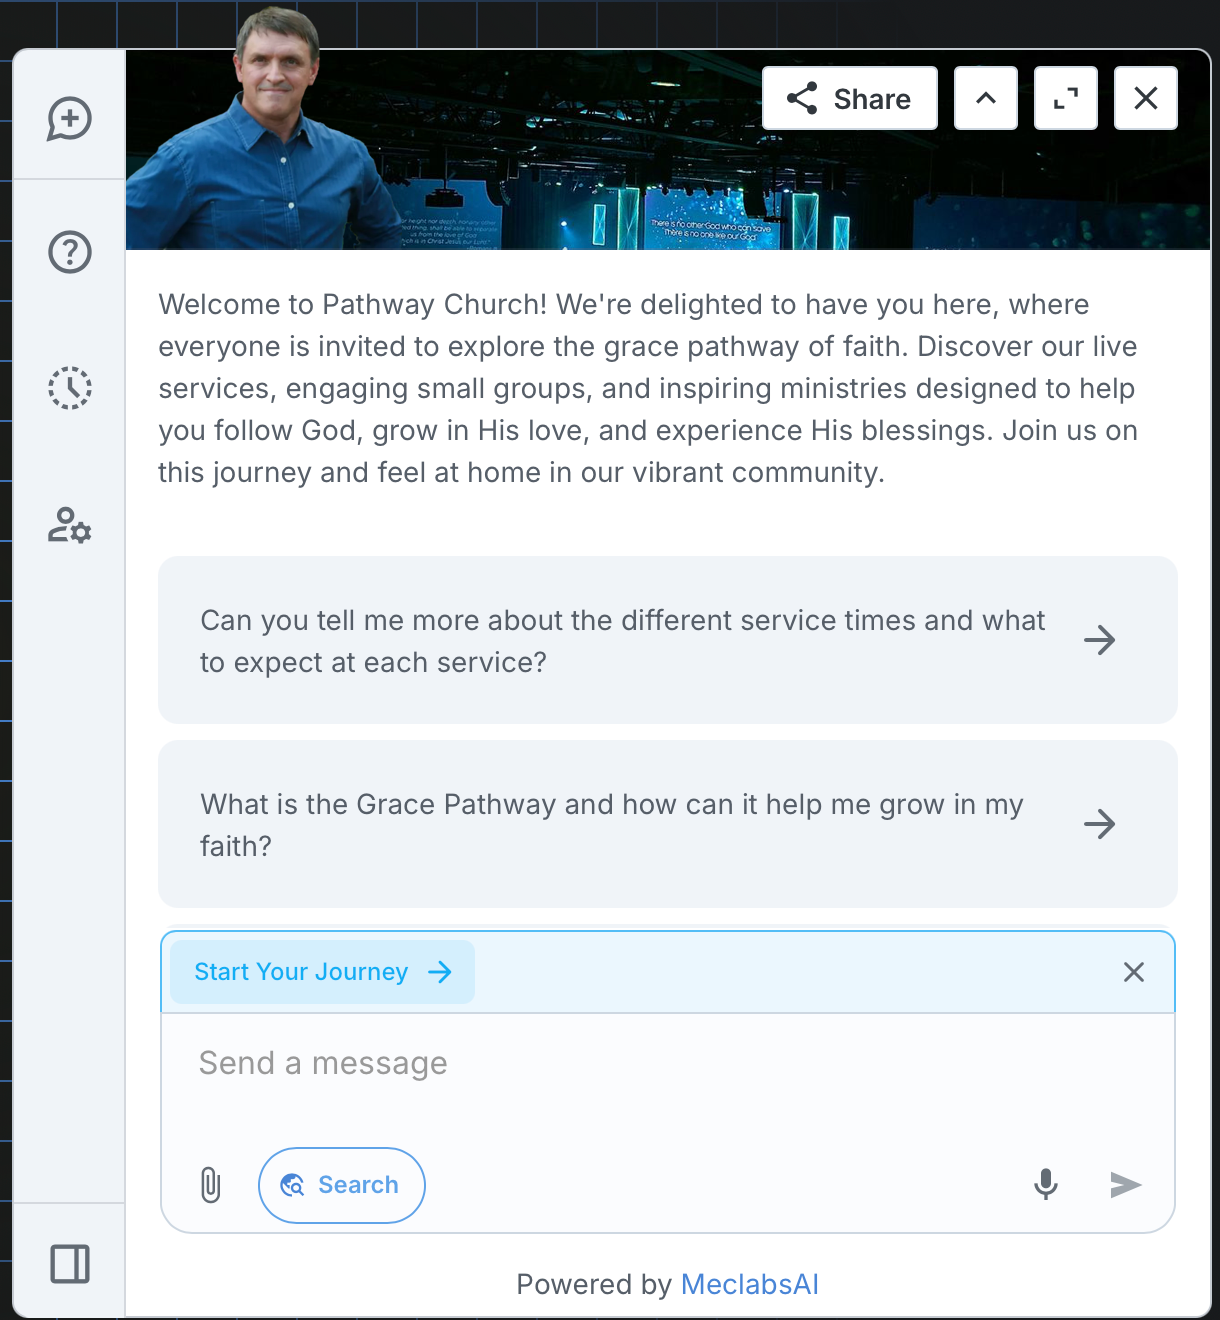Dismiss the Start Your Journey banner
The image size is (1220, 1320).
1134,972
